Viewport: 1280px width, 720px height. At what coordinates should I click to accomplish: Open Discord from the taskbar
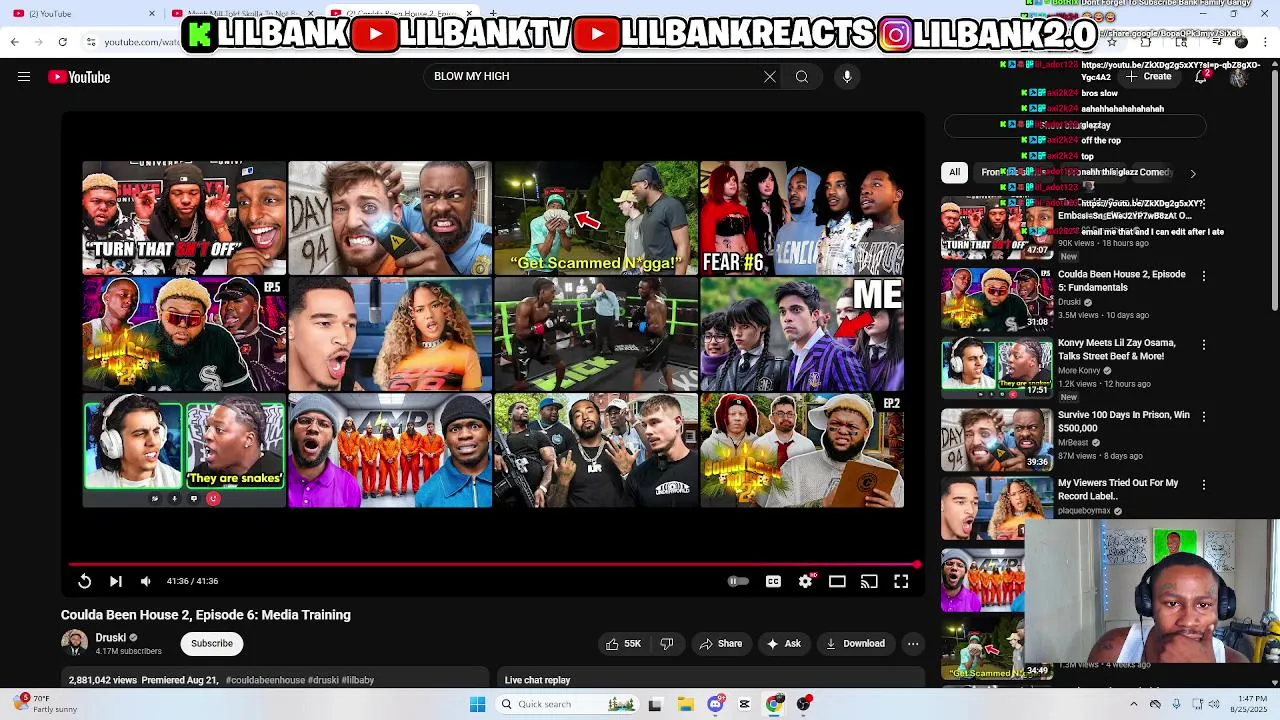(715, 704)
